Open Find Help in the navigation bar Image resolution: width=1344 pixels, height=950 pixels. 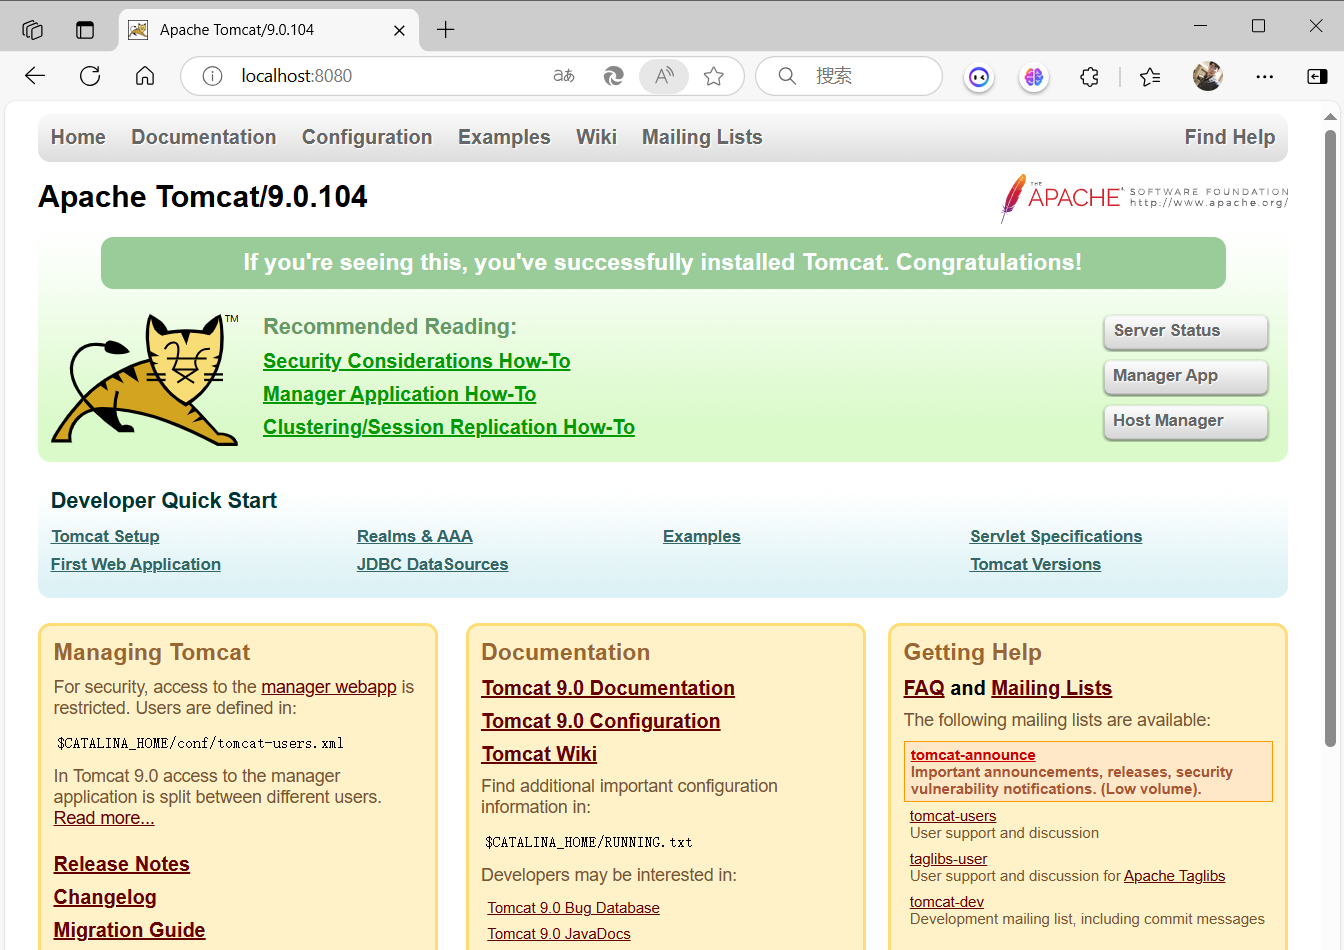pyautogui.click(x=1230, y=137)
